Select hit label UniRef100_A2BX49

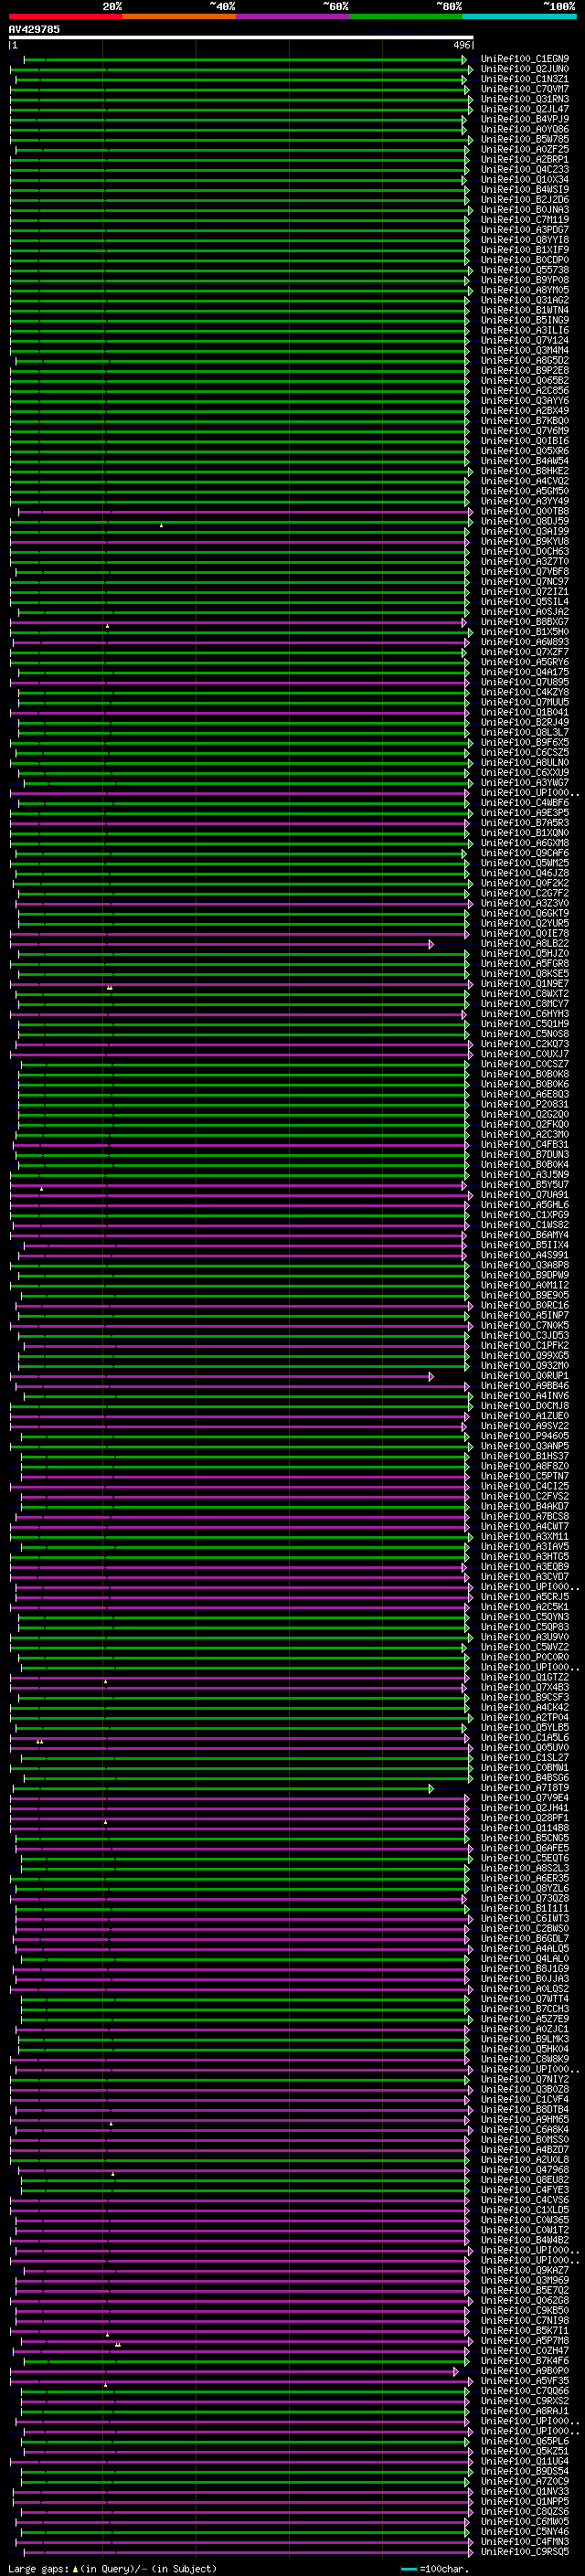click(525, 411)
